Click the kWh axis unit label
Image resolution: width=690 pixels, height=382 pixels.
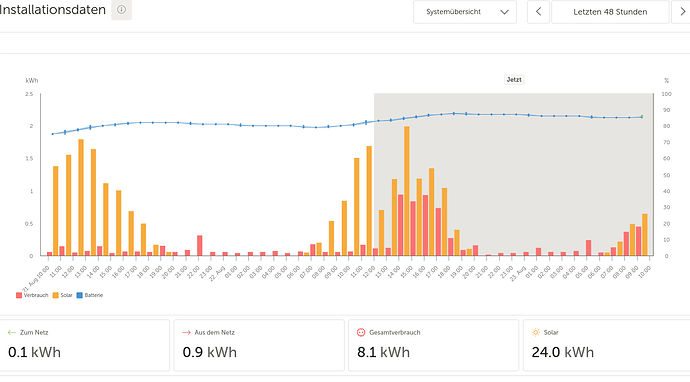coord(32,81)
